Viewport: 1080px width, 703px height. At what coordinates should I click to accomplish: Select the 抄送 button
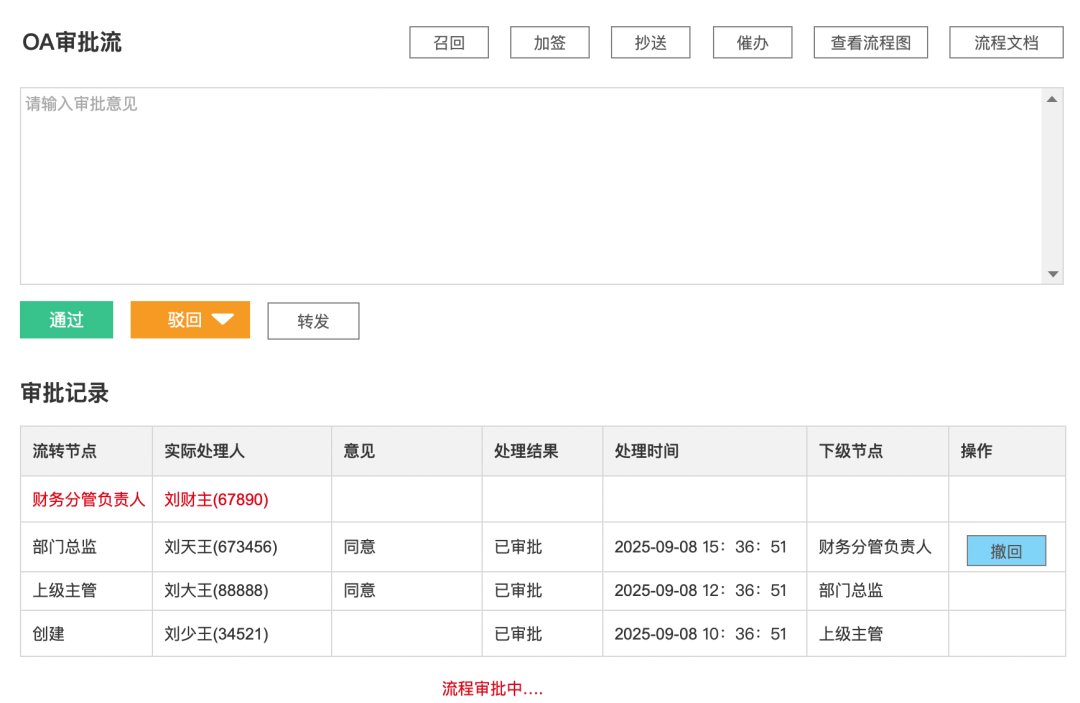pos(650,43)
